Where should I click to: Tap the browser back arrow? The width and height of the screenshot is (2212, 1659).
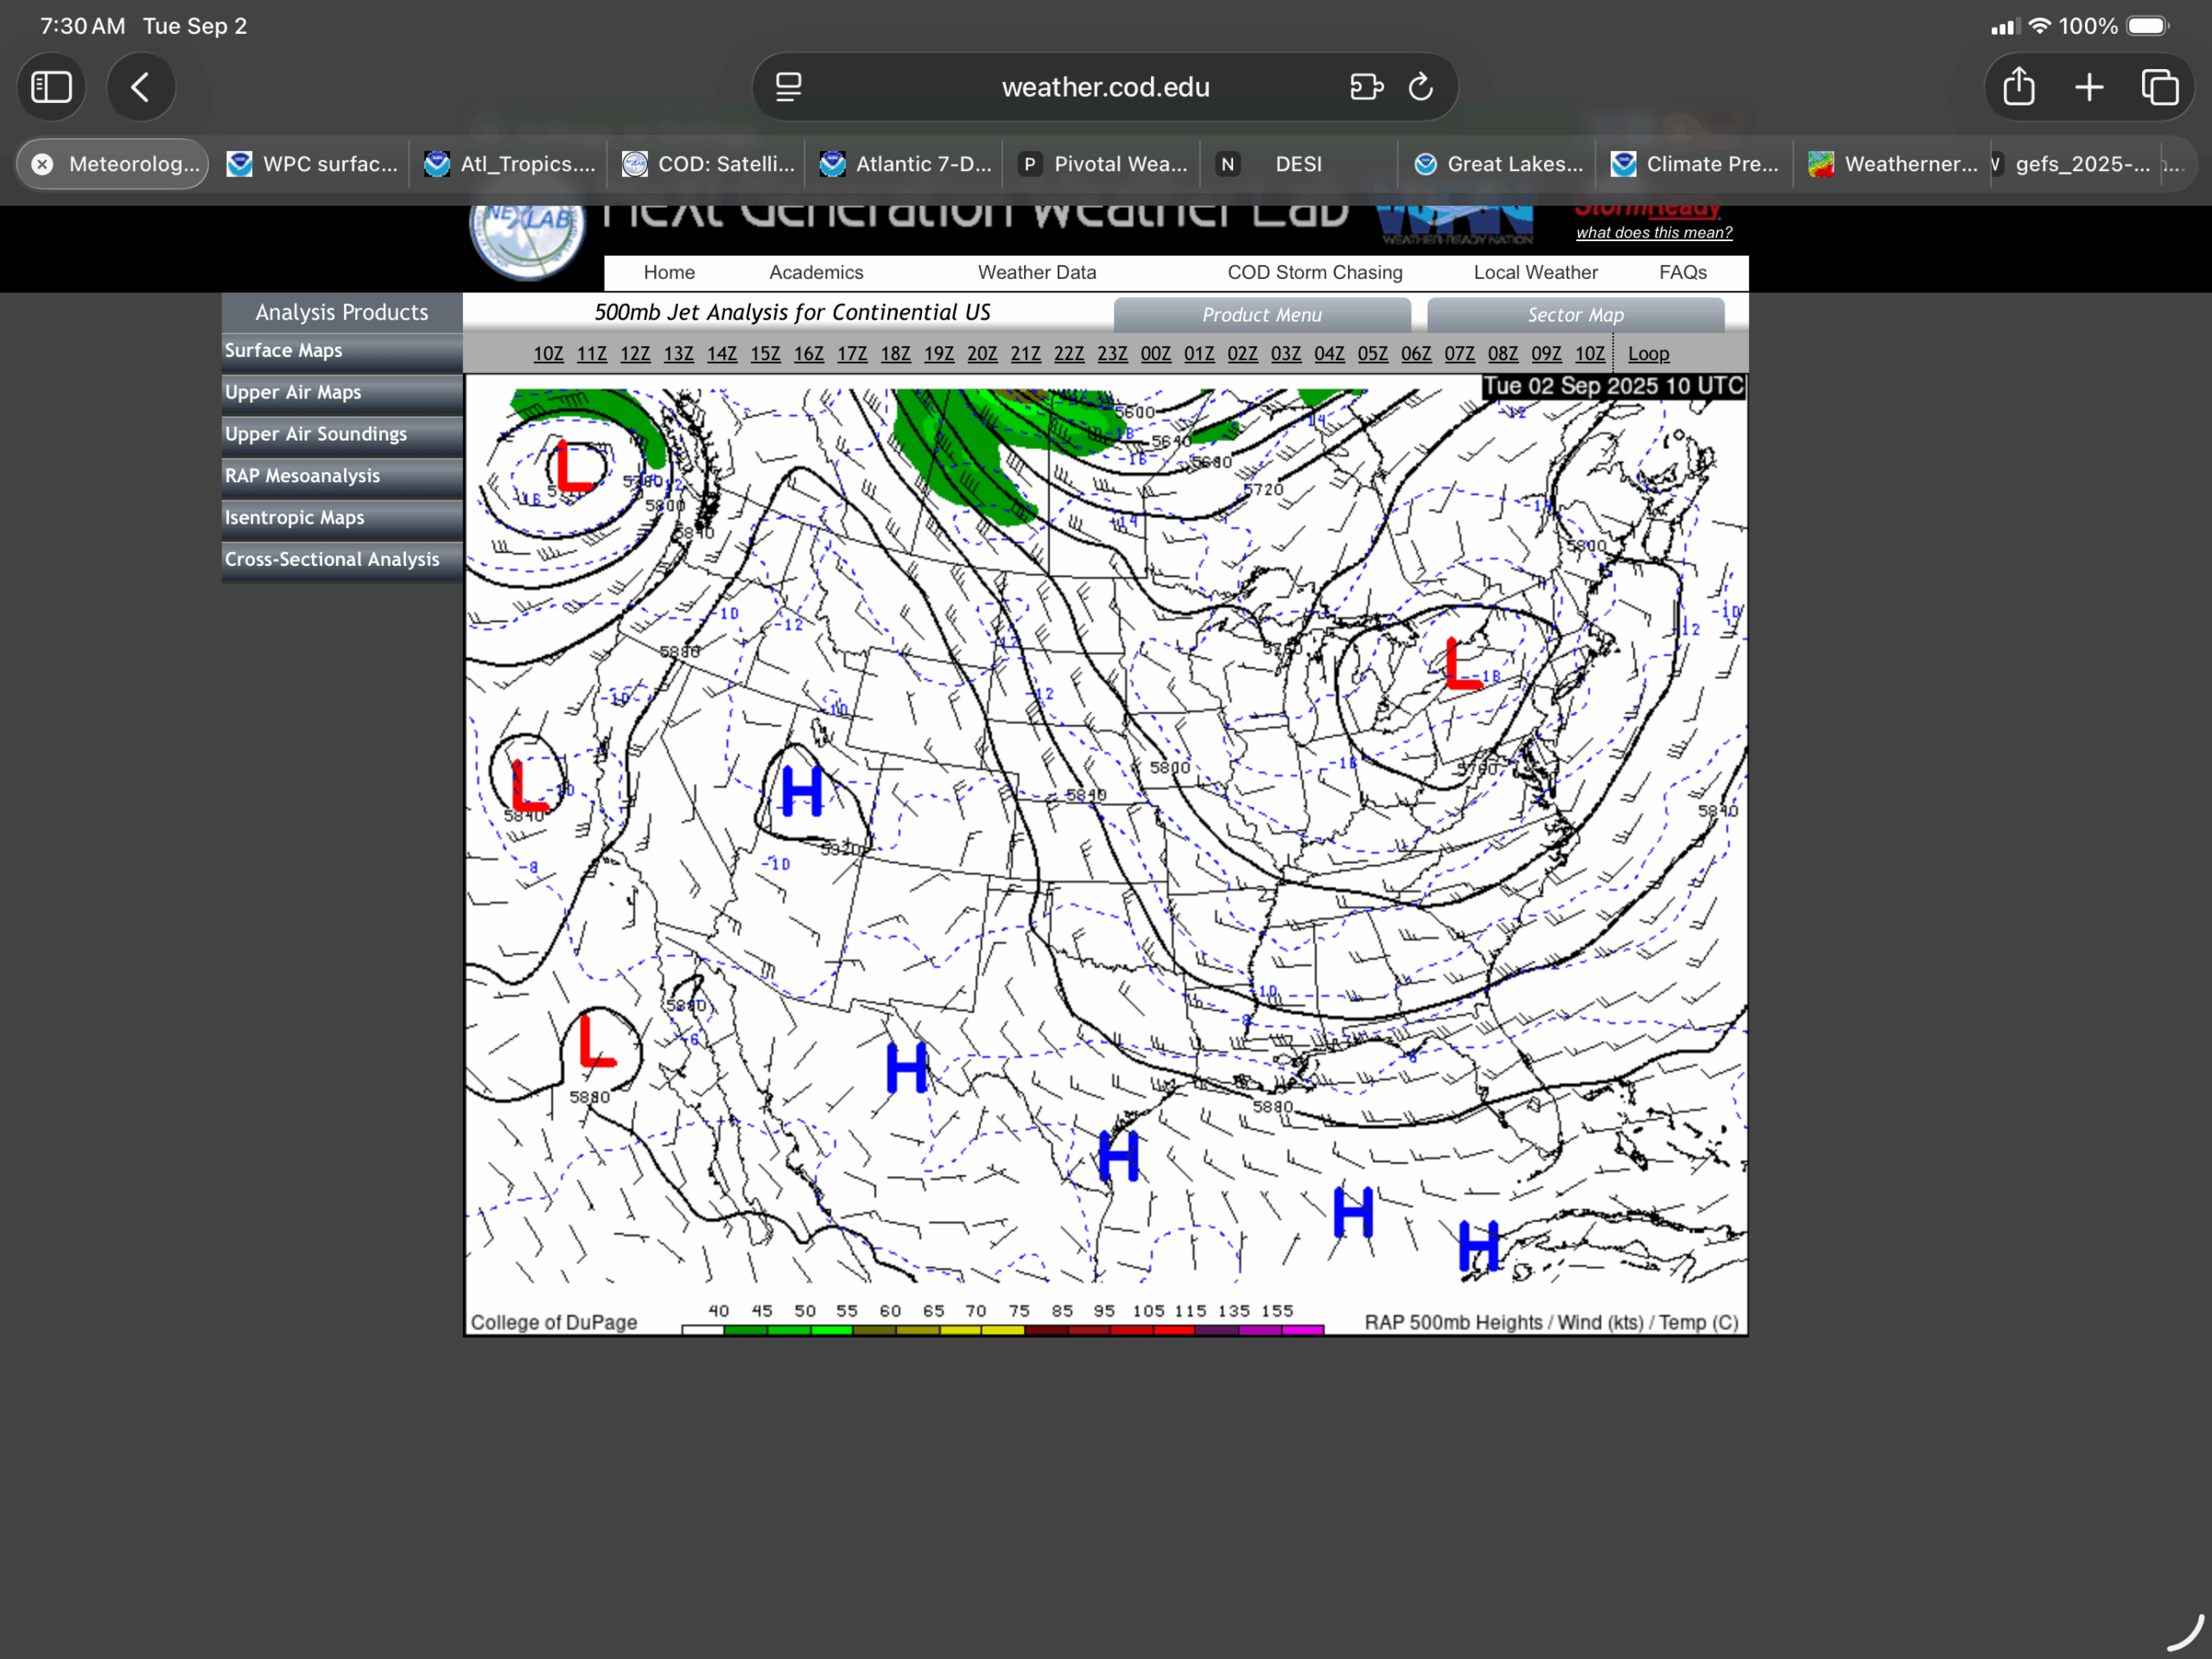coord(141,87)
